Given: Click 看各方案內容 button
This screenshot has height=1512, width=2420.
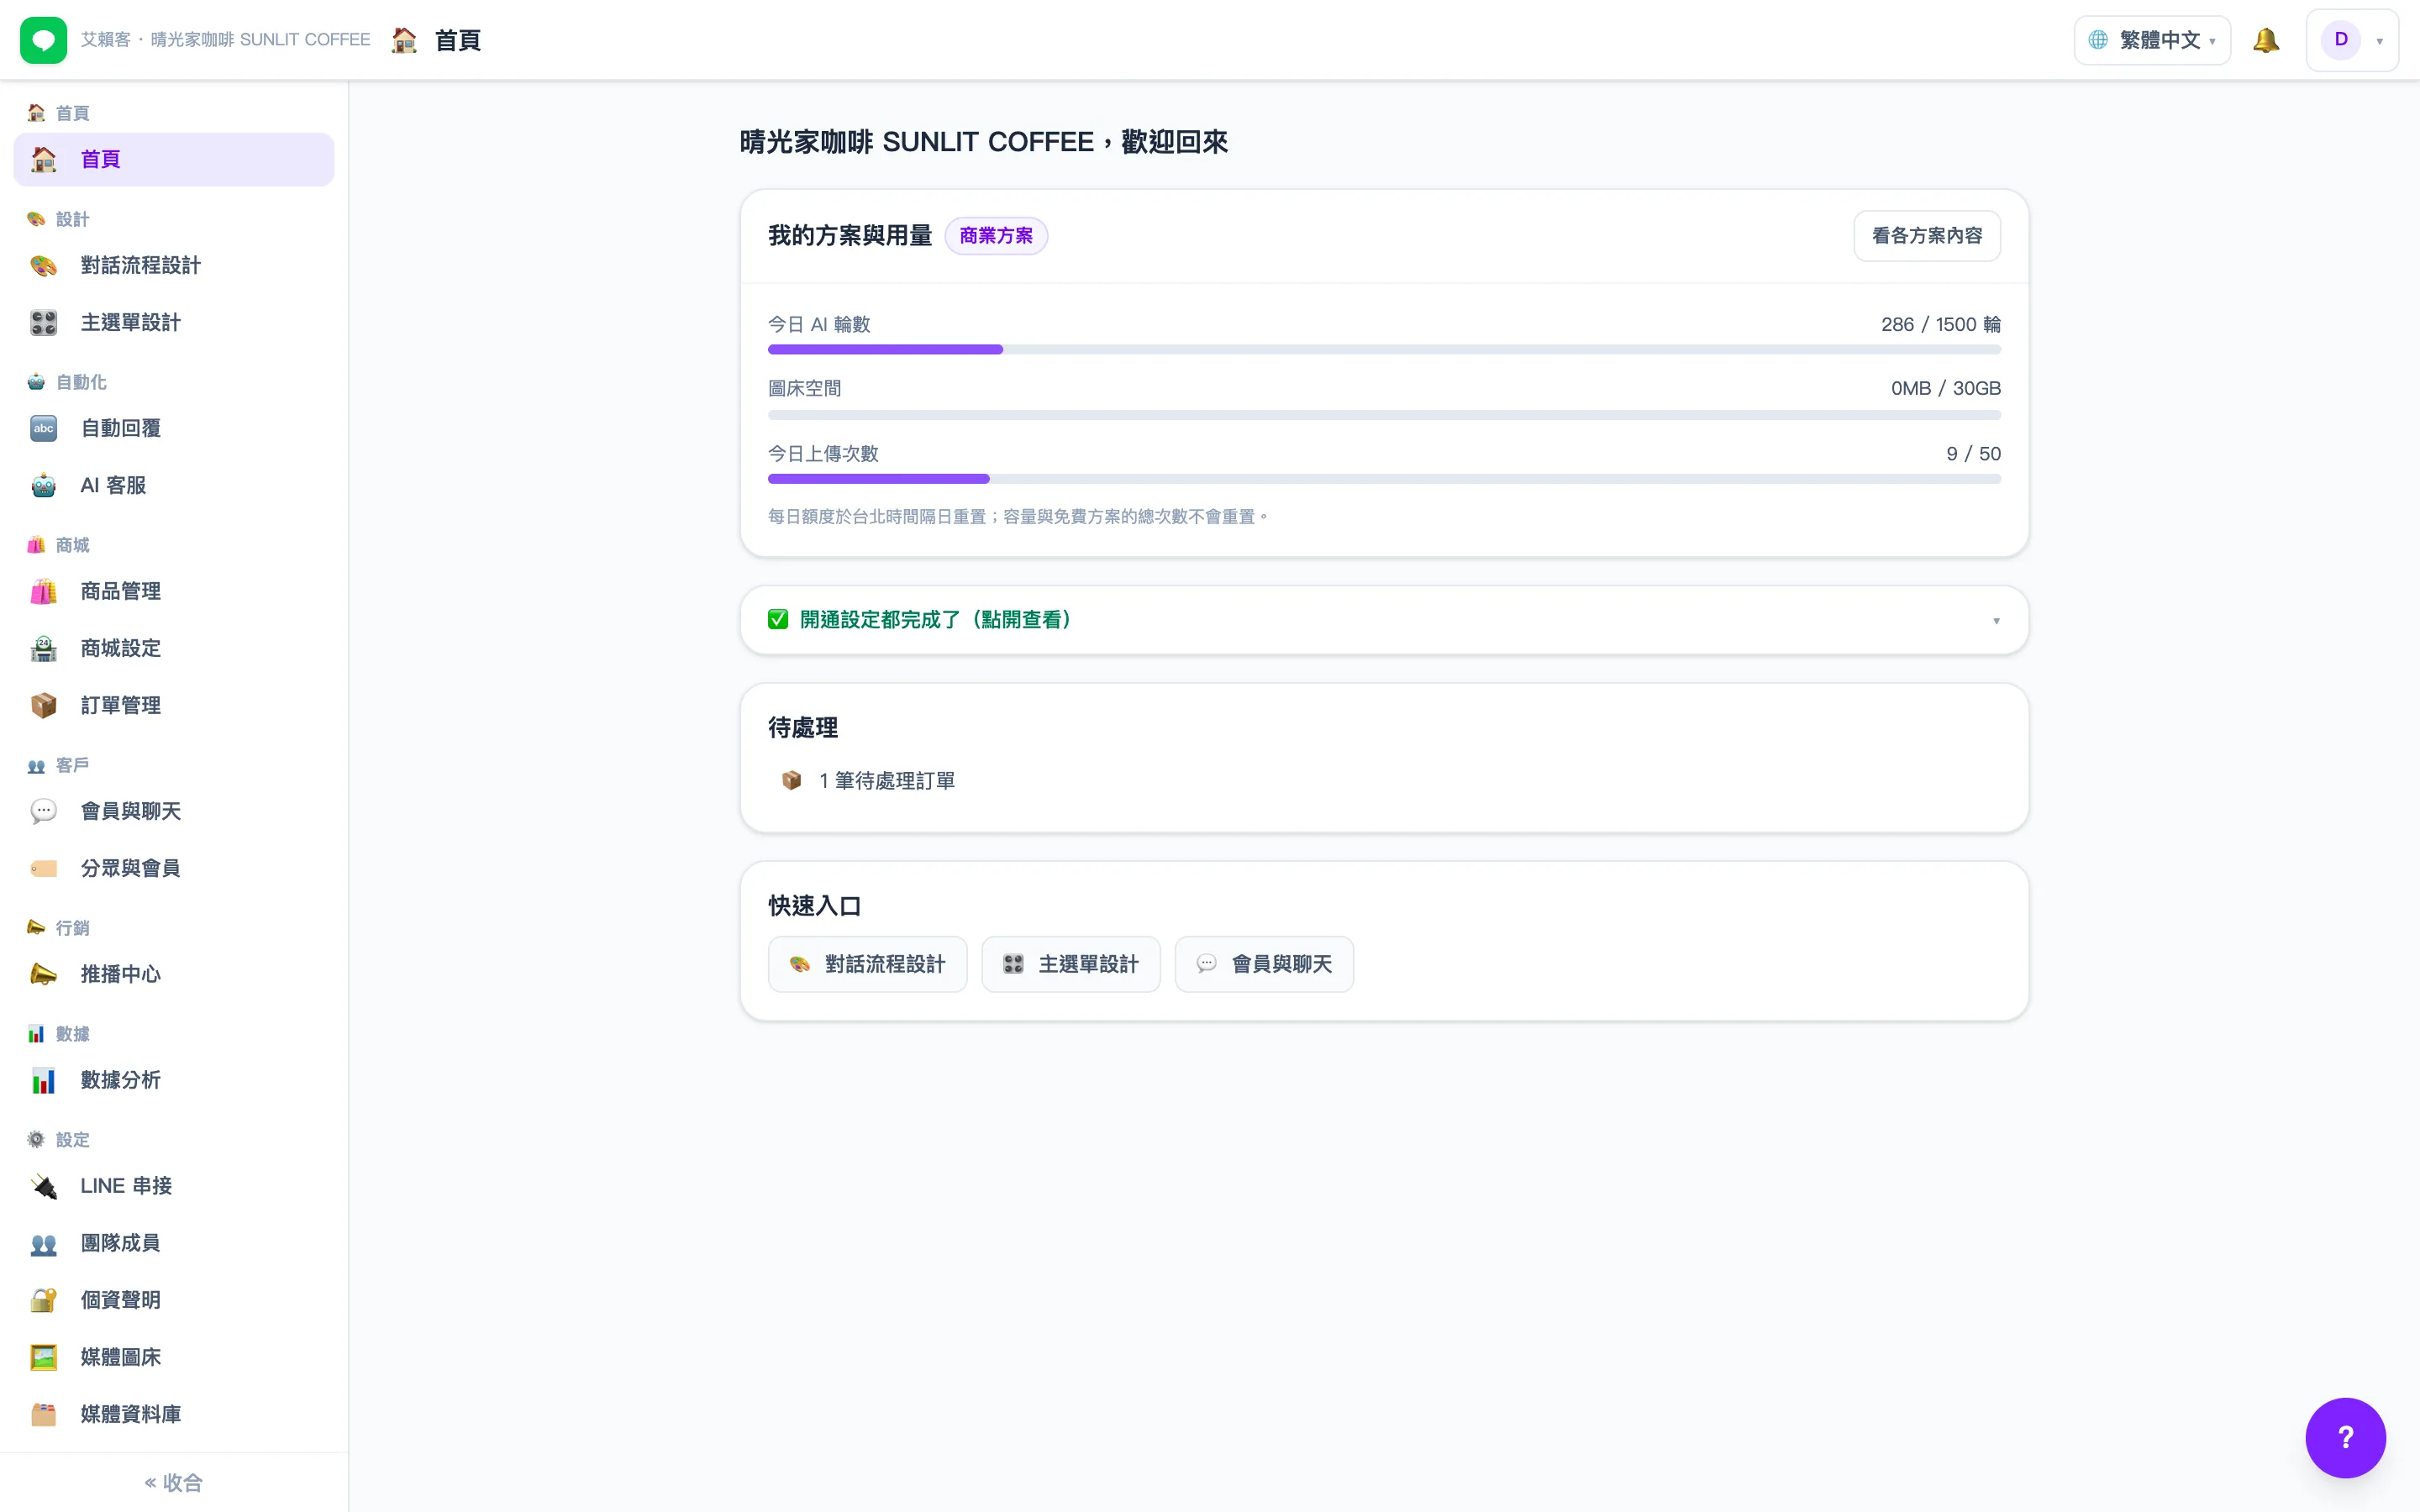Looking at the screenshot, I should click(1927, 236).
